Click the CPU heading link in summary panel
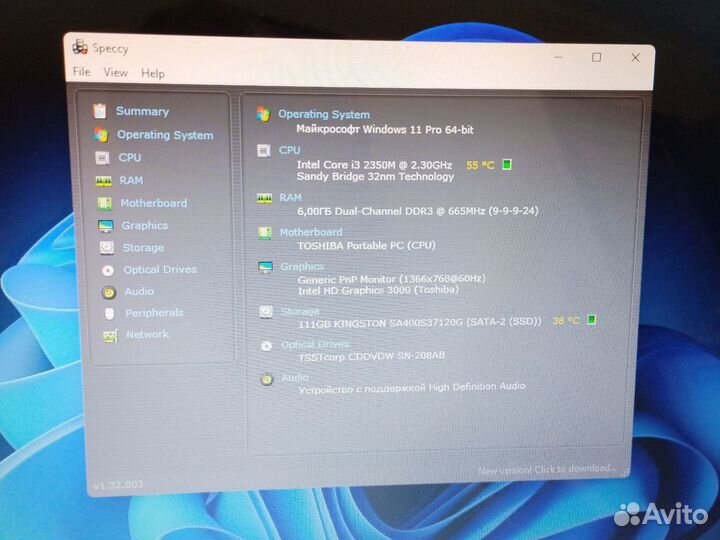The height and width of the screenshot is (540, 720). (289, 150)
